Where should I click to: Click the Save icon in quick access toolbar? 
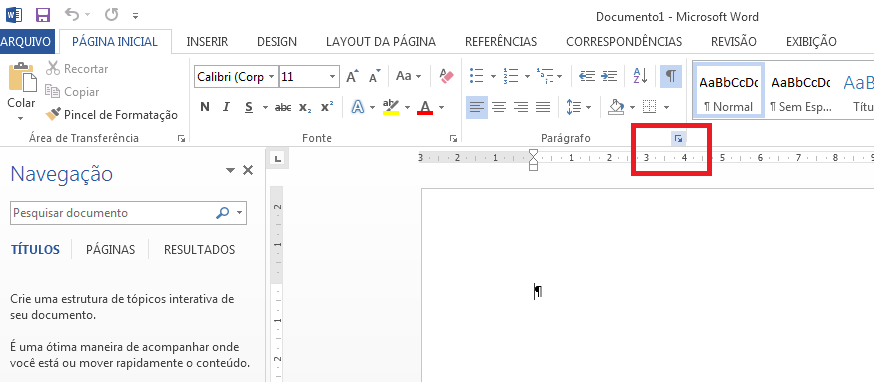(x=42, y=15)
